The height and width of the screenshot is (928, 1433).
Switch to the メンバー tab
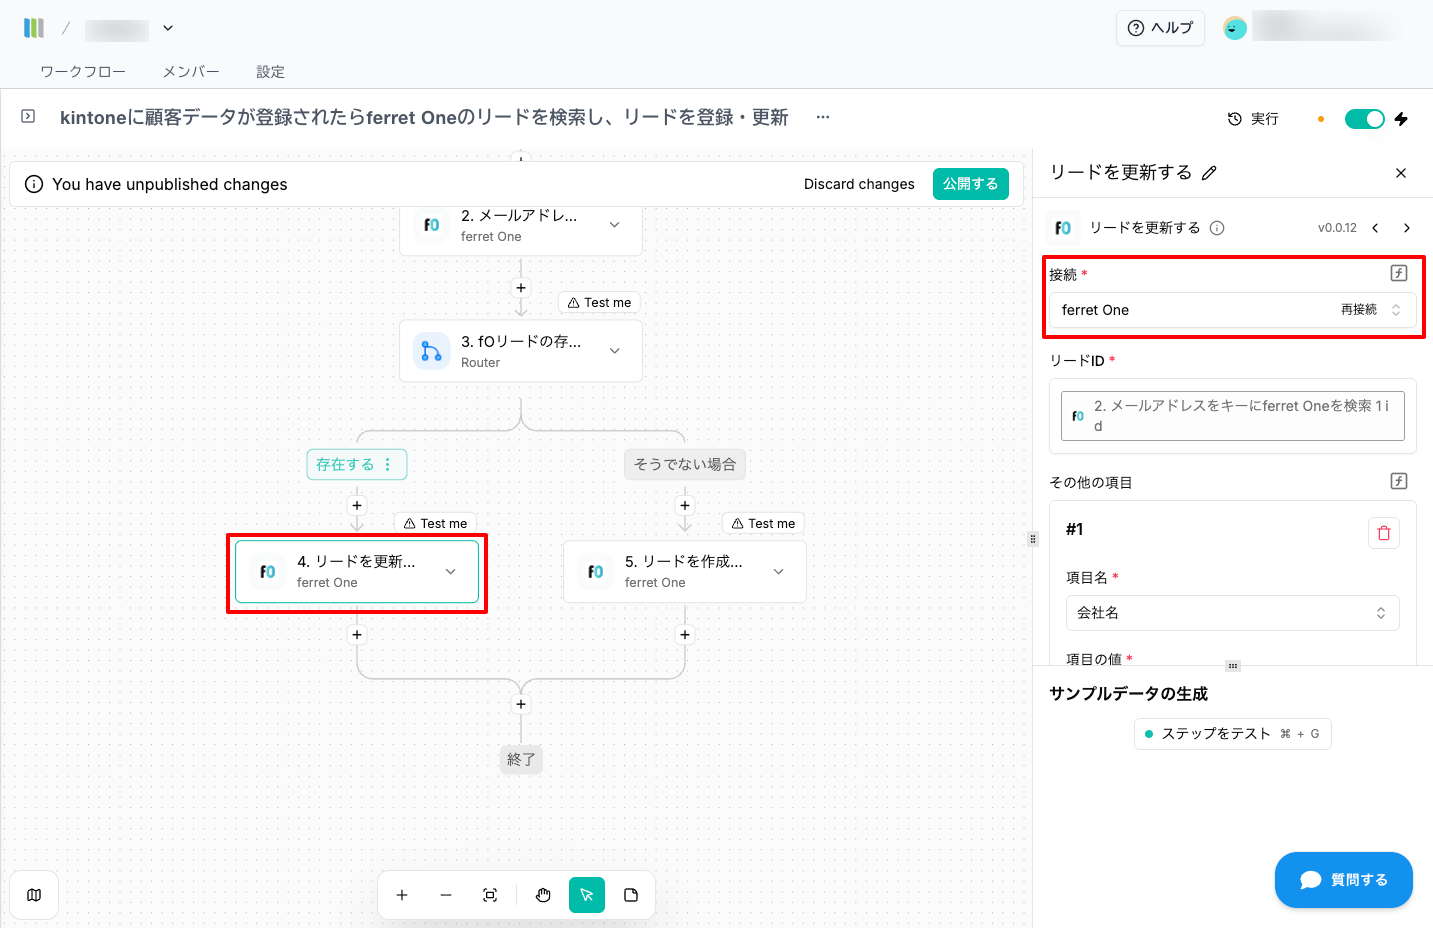[191, 72]
